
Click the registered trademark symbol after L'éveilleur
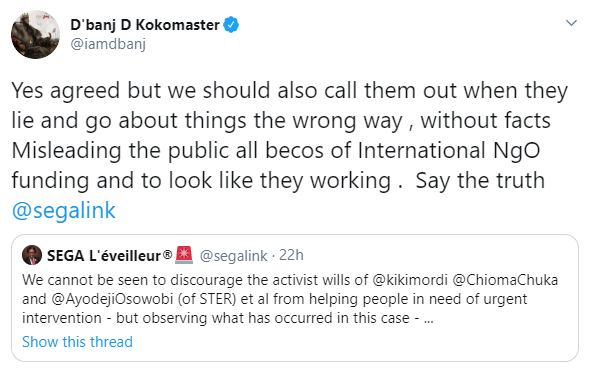point(167,253)
